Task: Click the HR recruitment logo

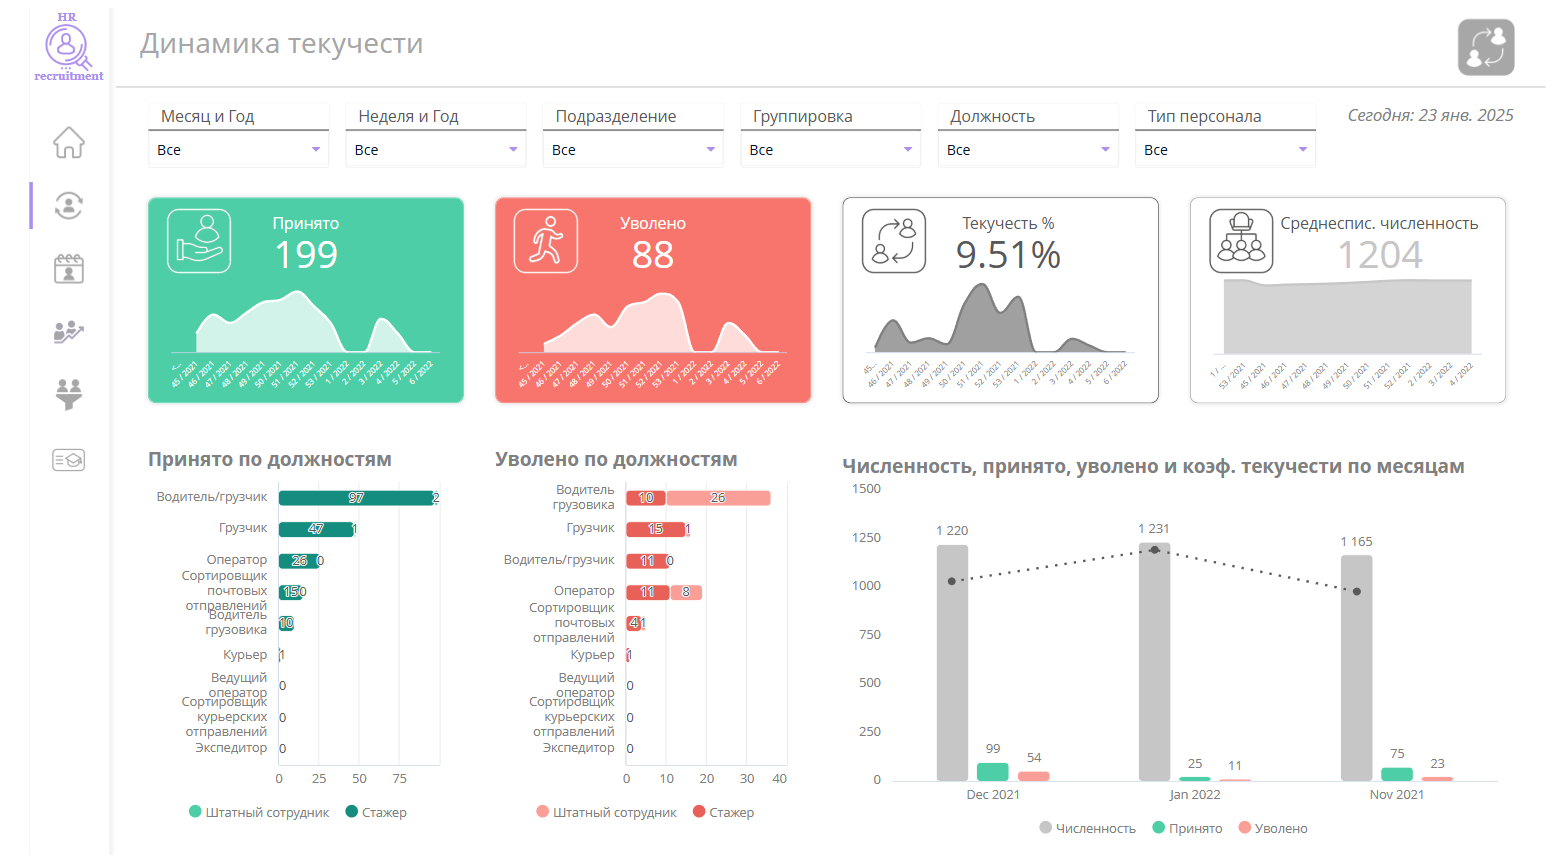Action: point(68,47)
